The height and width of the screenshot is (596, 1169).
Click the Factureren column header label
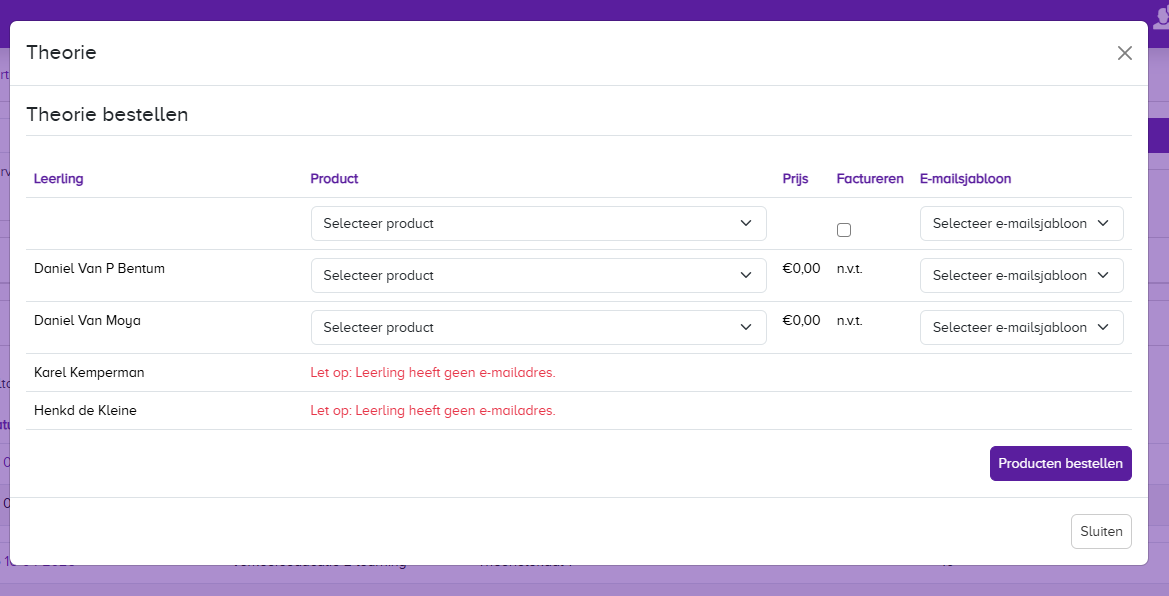(x=870, y=179)
